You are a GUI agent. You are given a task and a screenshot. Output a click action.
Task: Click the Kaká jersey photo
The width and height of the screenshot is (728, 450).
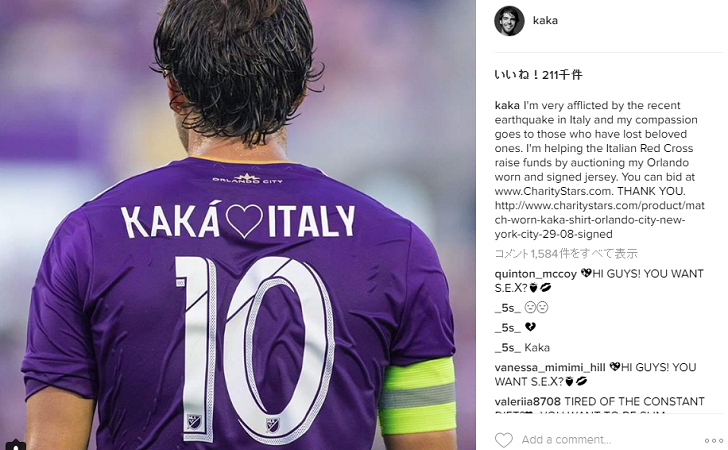[238, 225]
